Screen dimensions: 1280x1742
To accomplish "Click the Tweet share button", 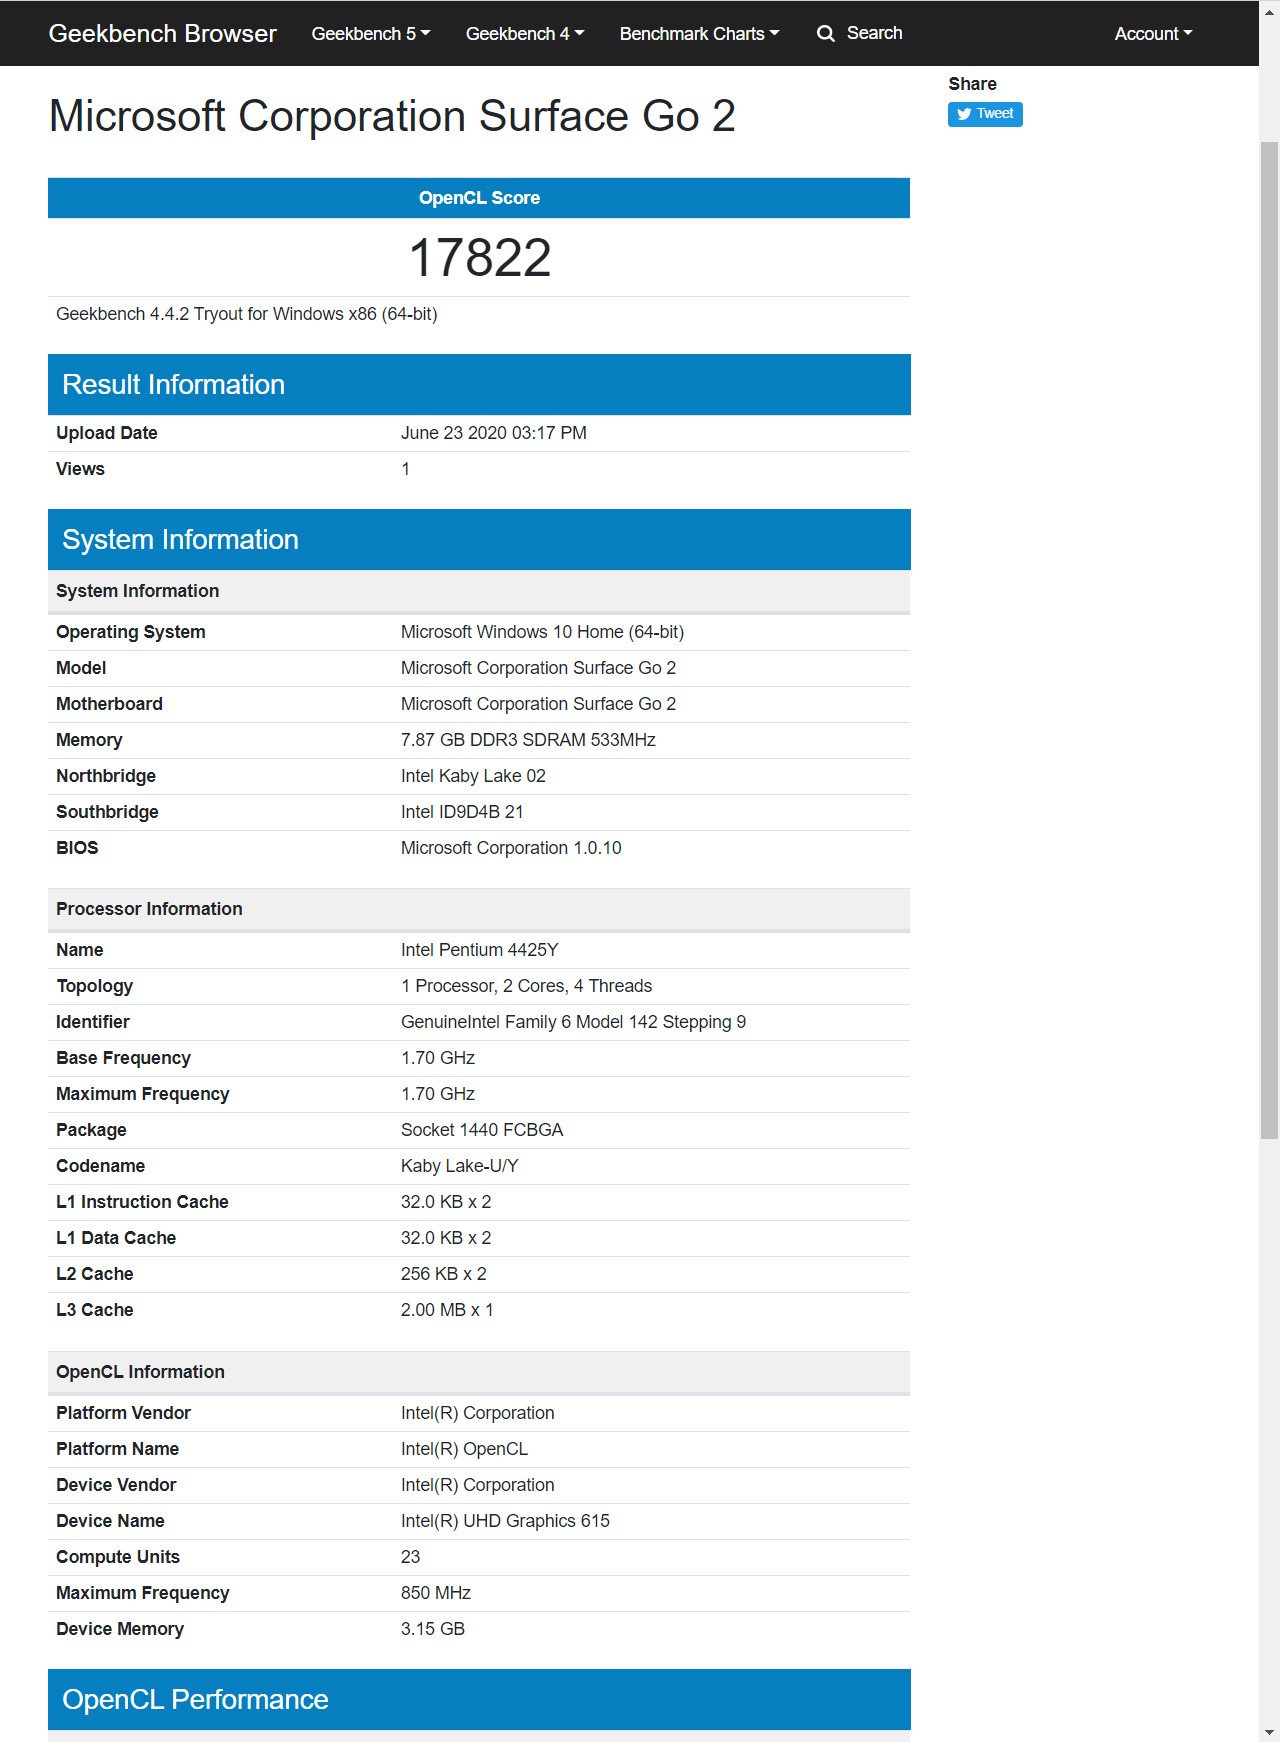I will pos(985,114).
